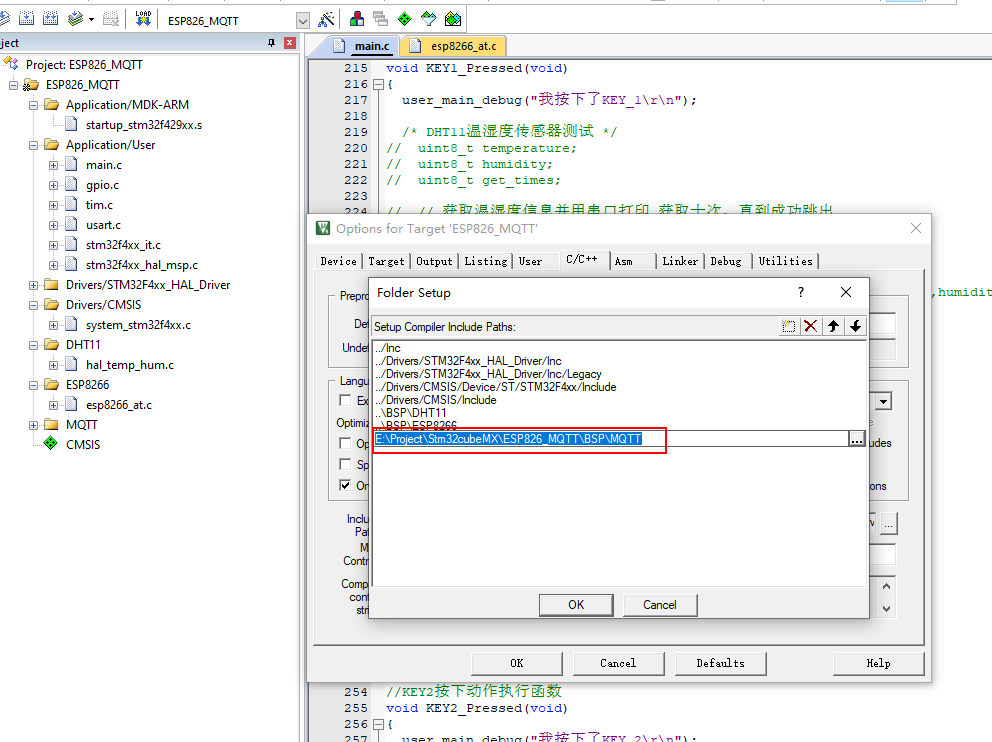Click the scroll-up arrow of compiler control string
This screenshot has height=742, width=992.
coord(886,586)
